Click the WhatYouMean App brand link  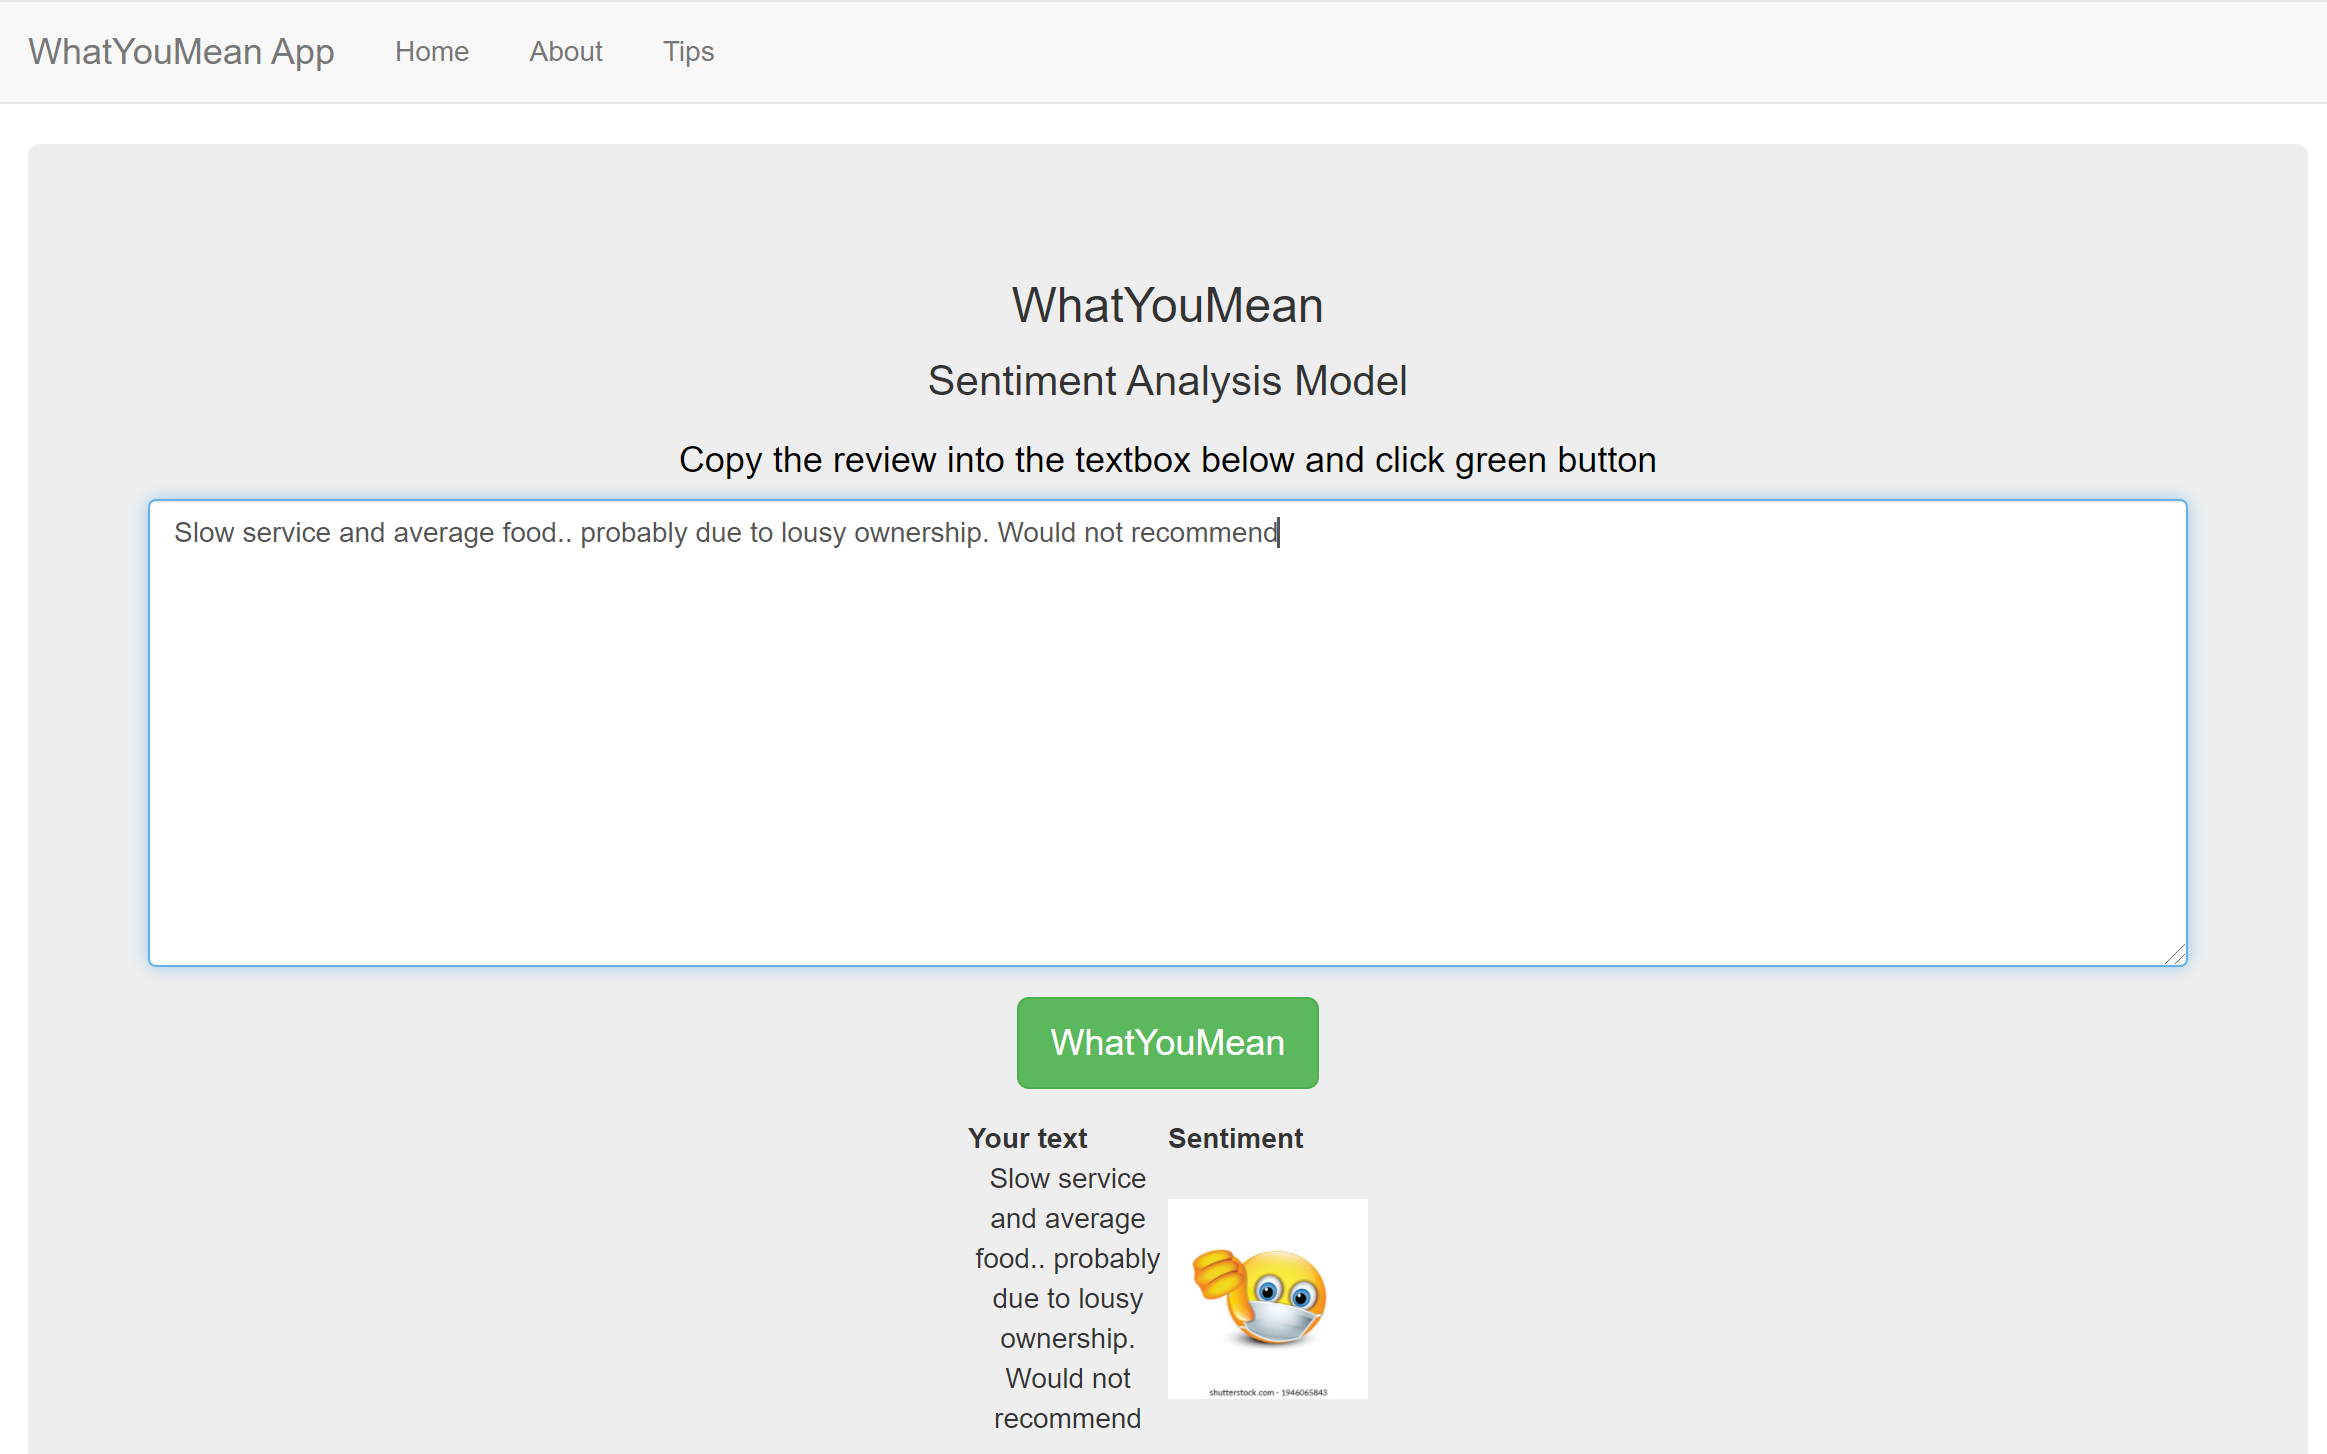point(181,51)
